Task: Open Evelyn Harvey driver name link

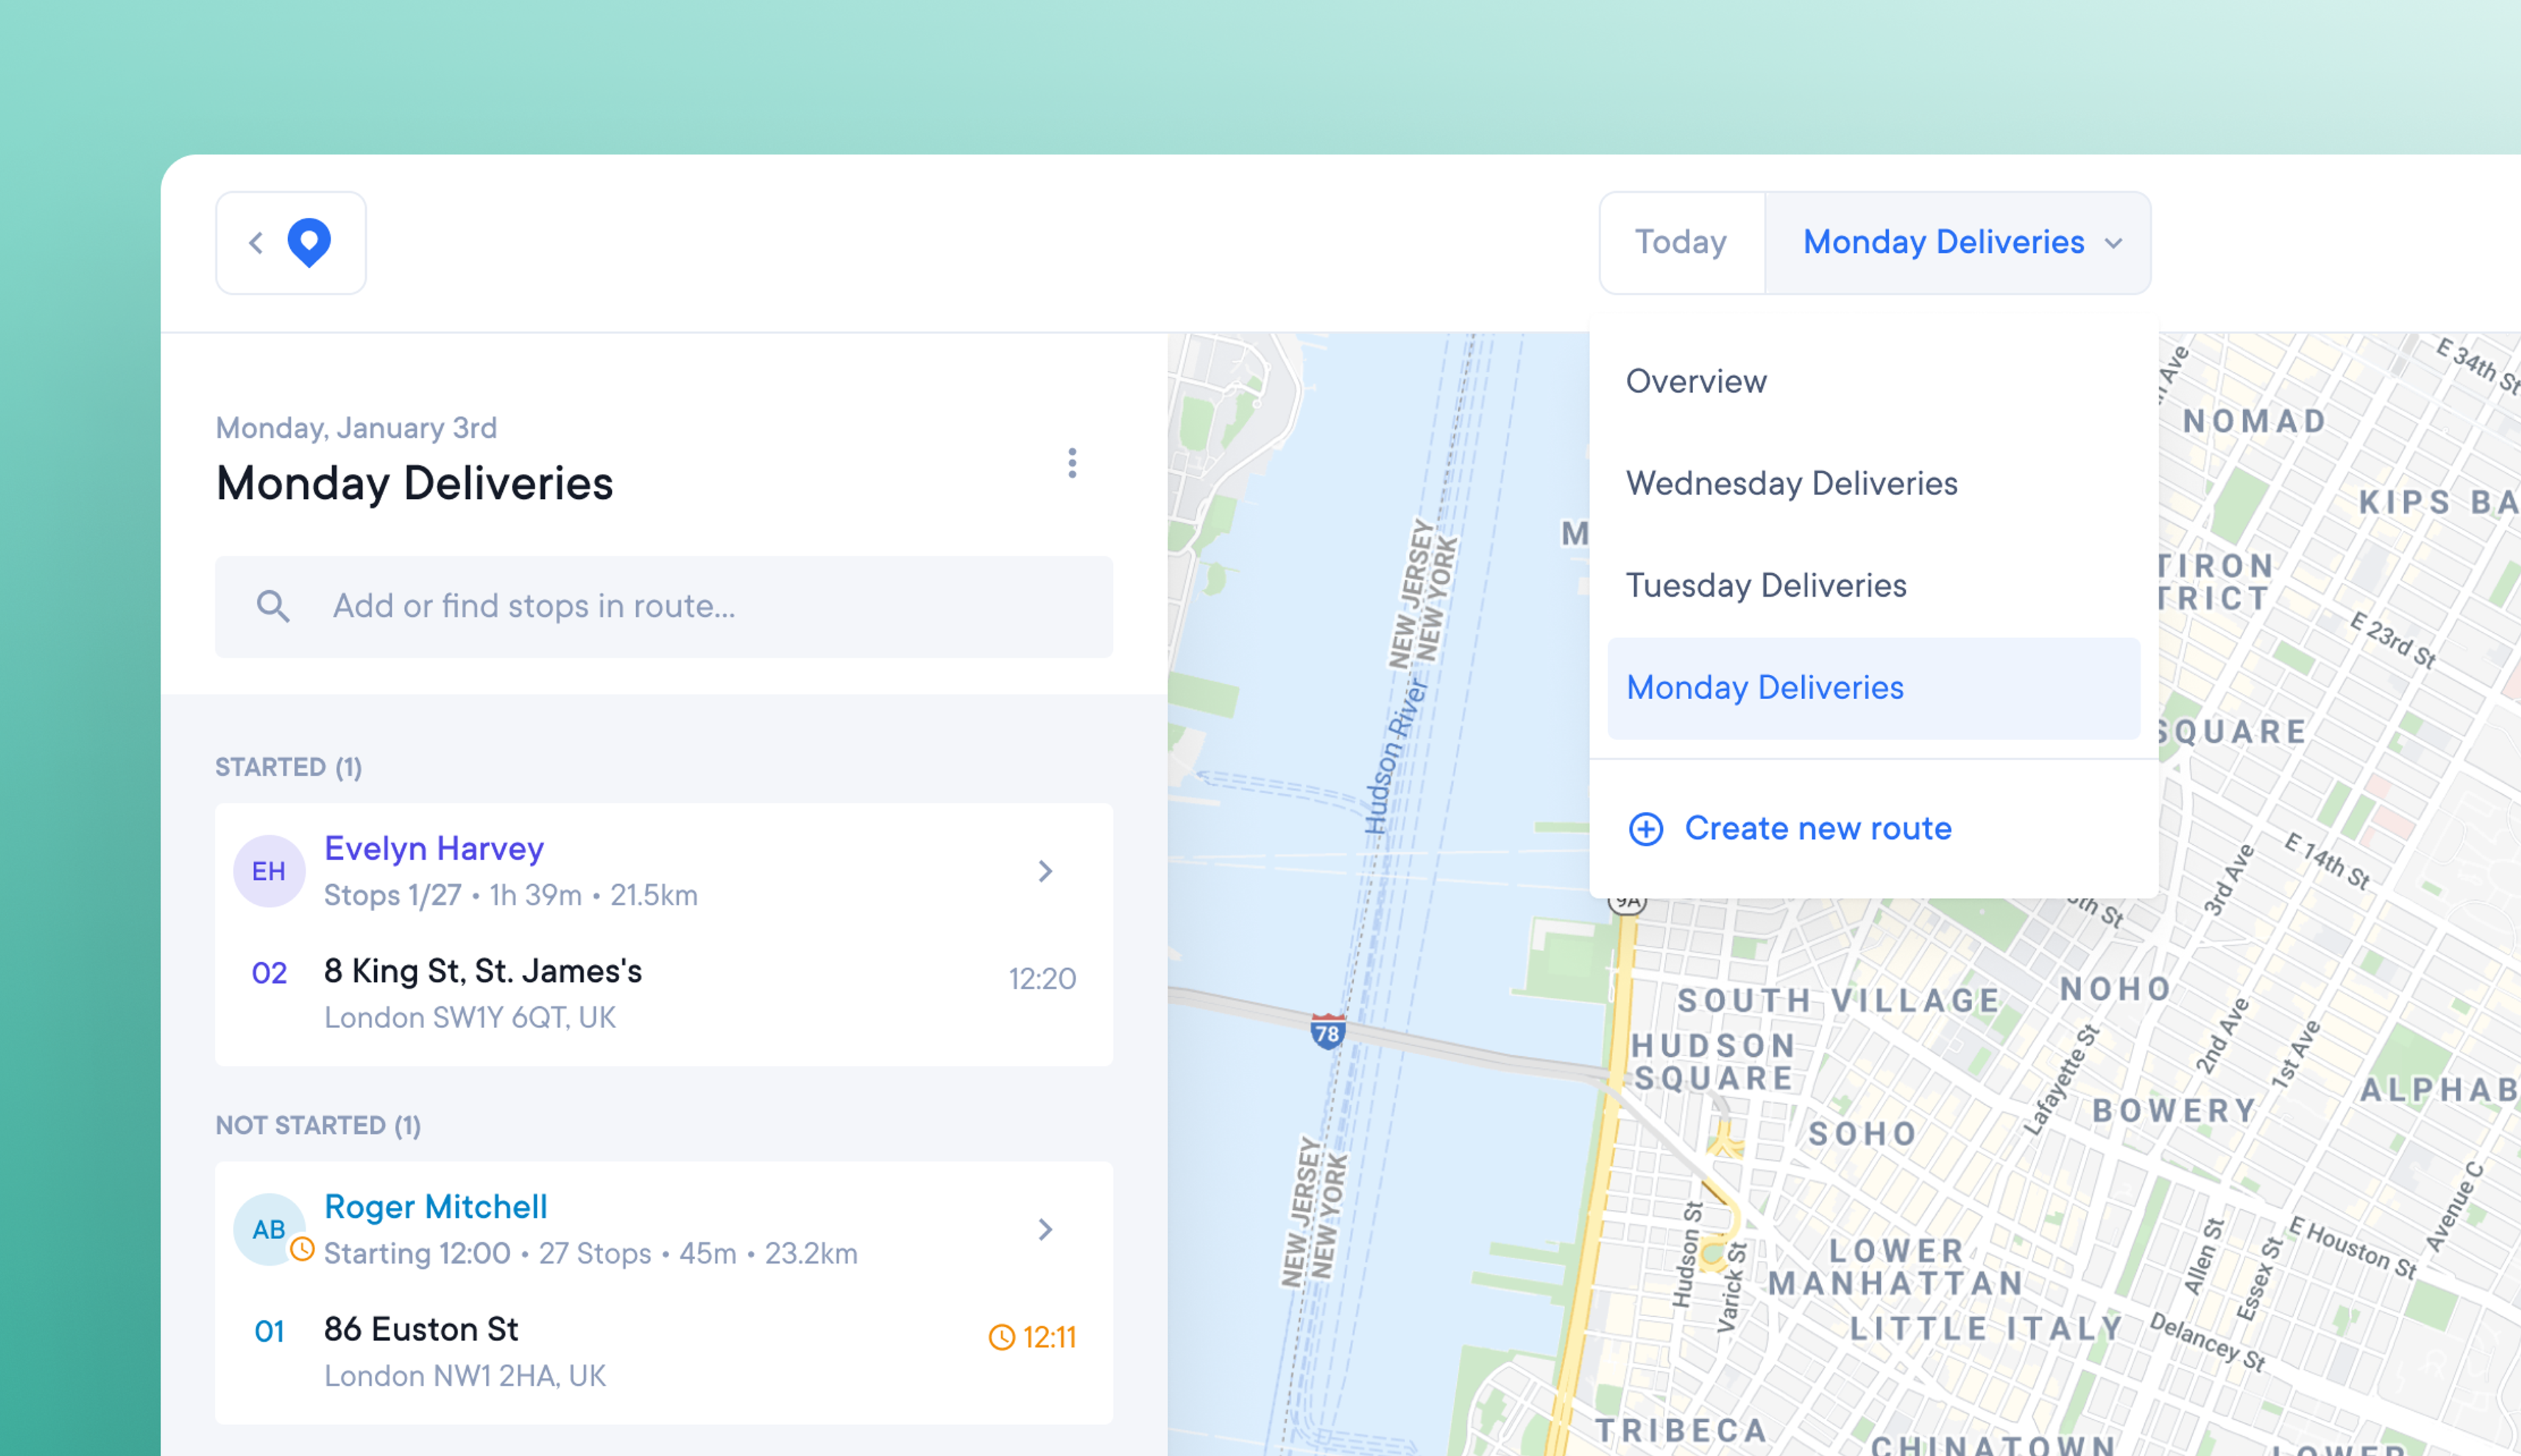Action: tap(434, 848)
